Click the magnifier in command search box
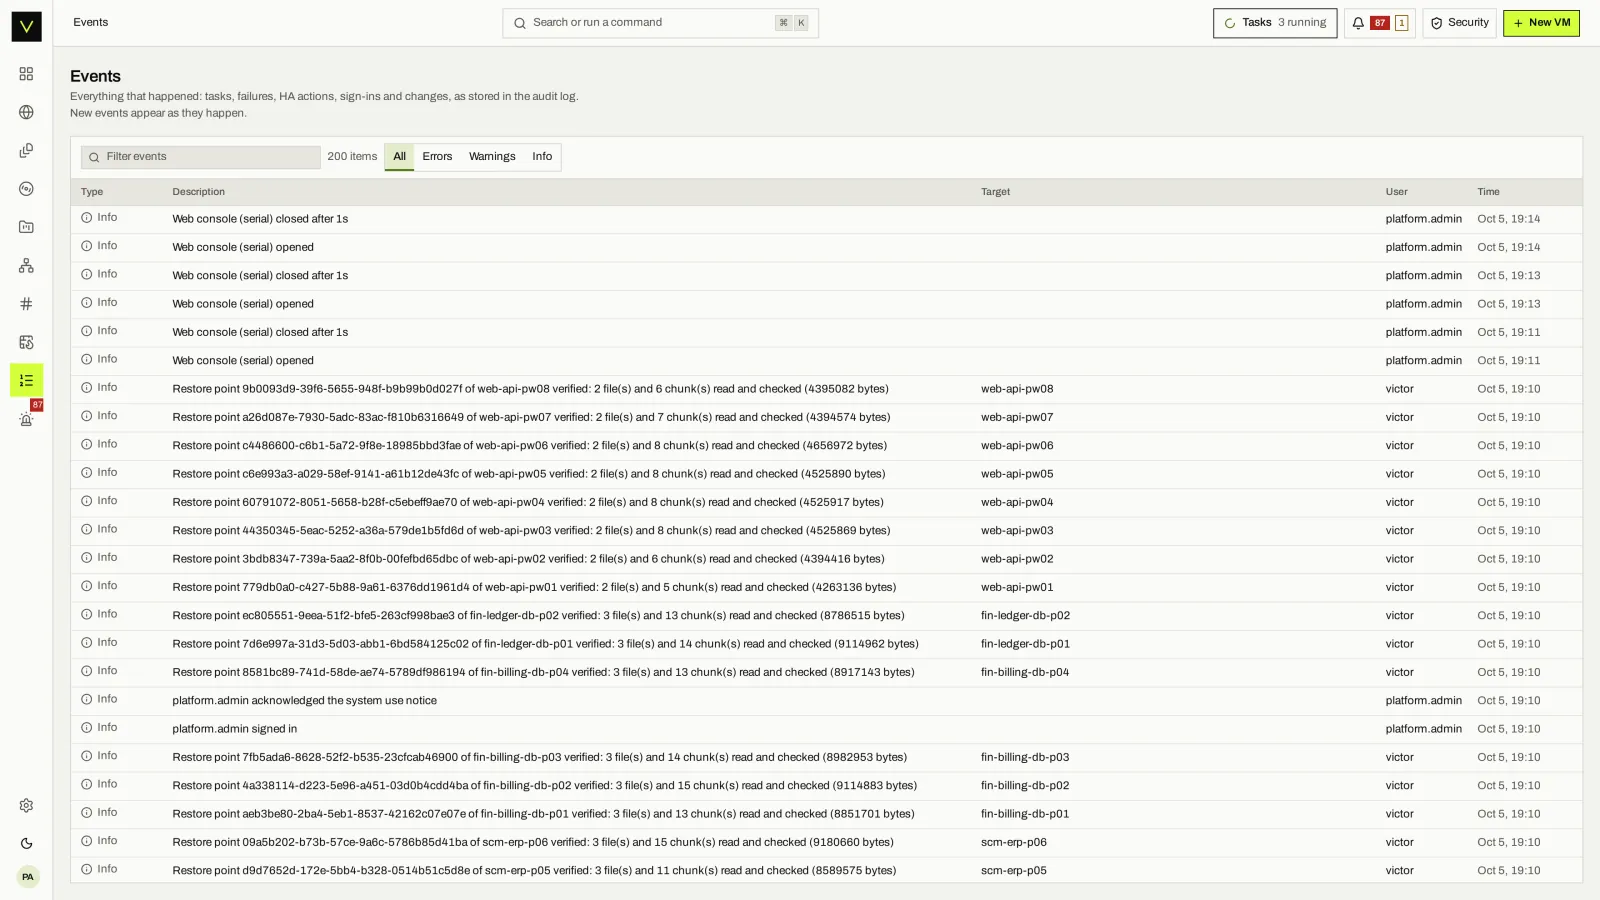 pos(520,23)
